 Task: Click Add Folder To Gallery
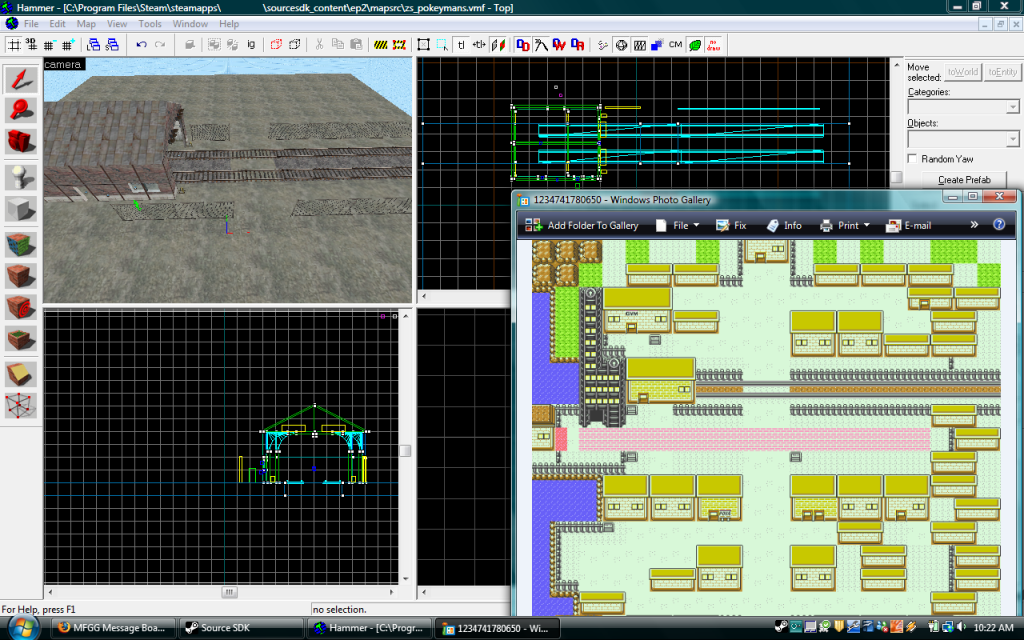click(x=582, y=225)
